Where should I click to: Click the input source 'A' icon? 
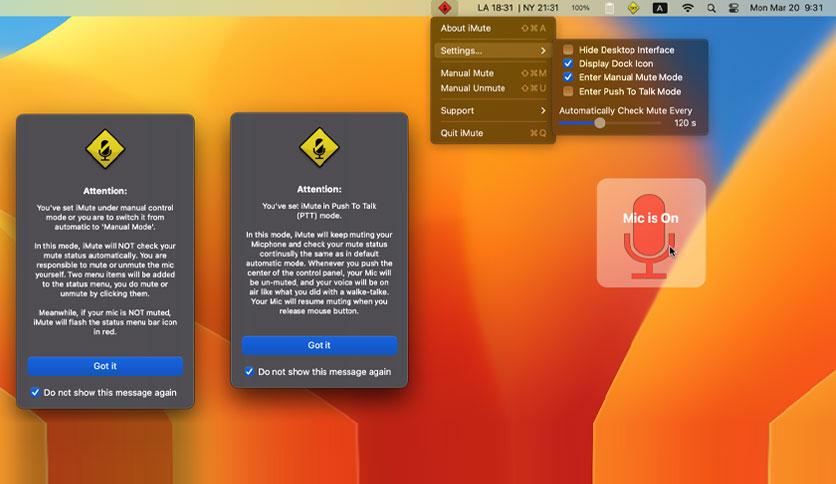tap(660, 8)
